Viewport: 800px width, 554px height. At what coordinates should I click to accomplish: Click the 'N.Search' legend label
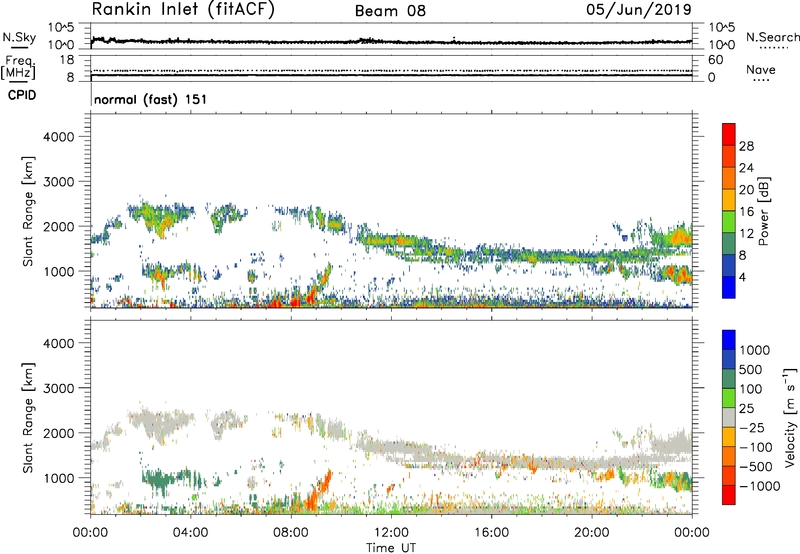[772, 37]
